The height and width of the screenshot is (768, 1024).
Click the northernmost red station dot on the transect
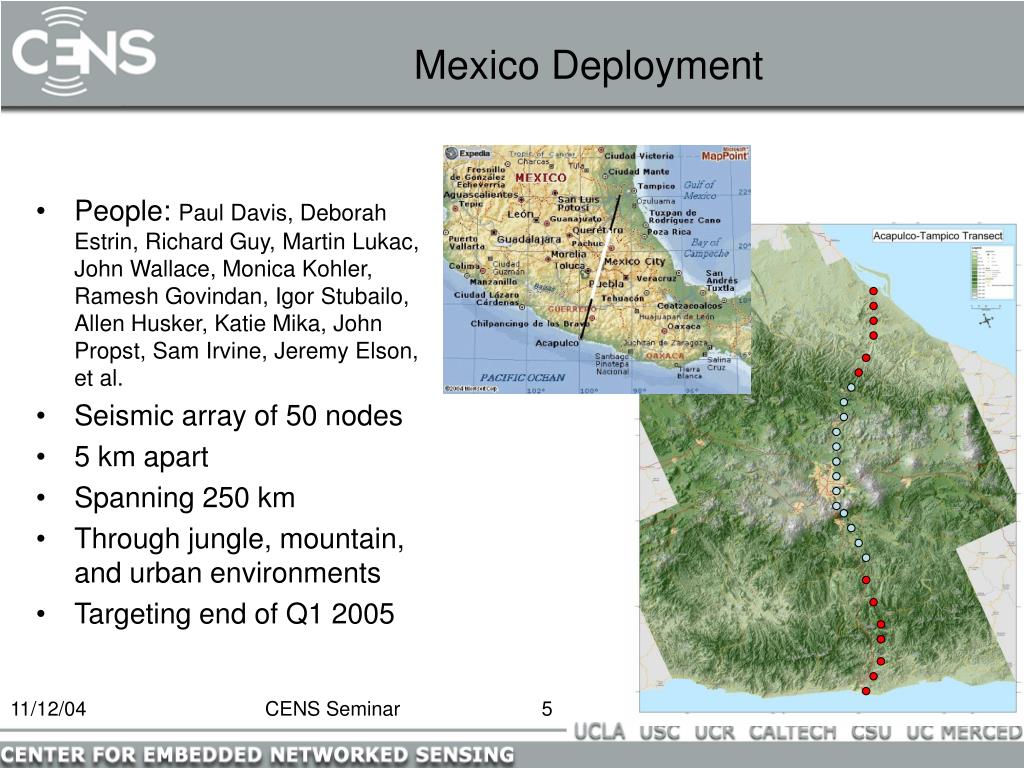pos(873,291)
